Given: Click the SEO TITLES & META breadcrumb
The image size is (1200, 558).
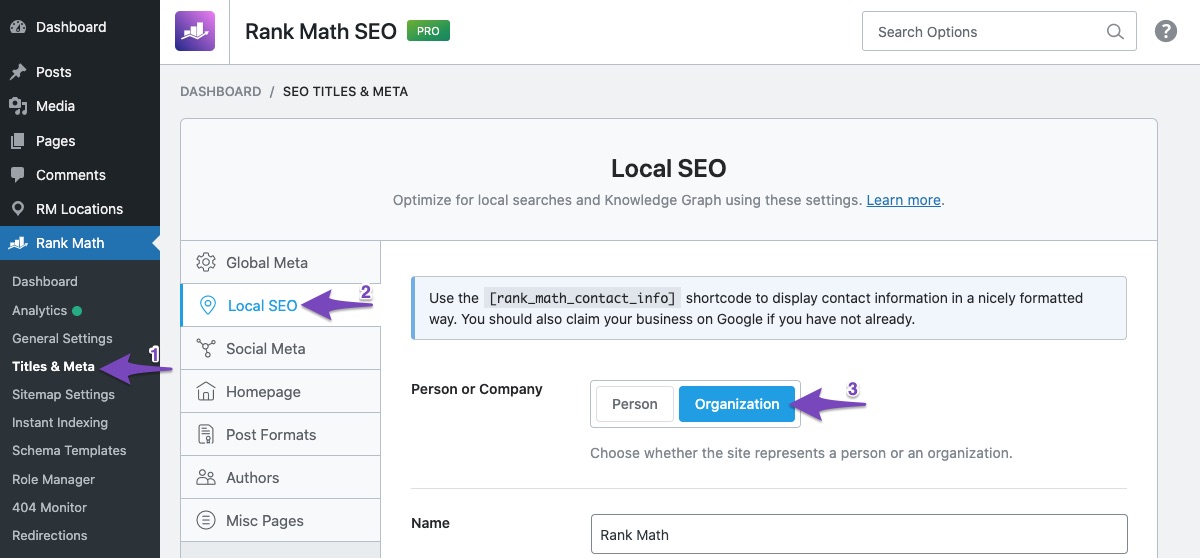Looking at the screenshot, I should click(346, 91).
